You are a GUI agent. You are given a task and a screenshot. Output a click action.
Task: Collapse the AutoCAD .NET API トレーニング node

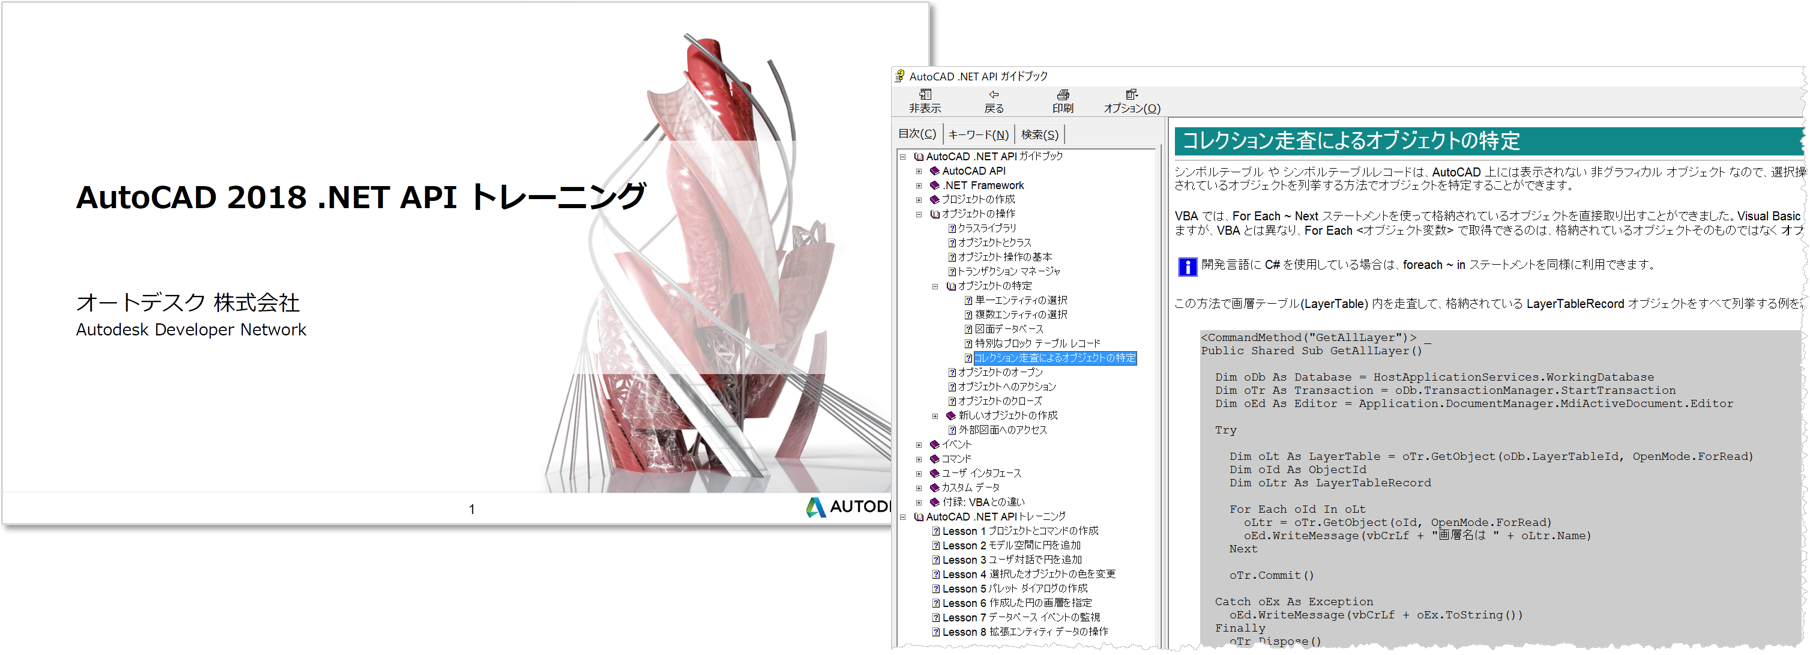point(903,517)
